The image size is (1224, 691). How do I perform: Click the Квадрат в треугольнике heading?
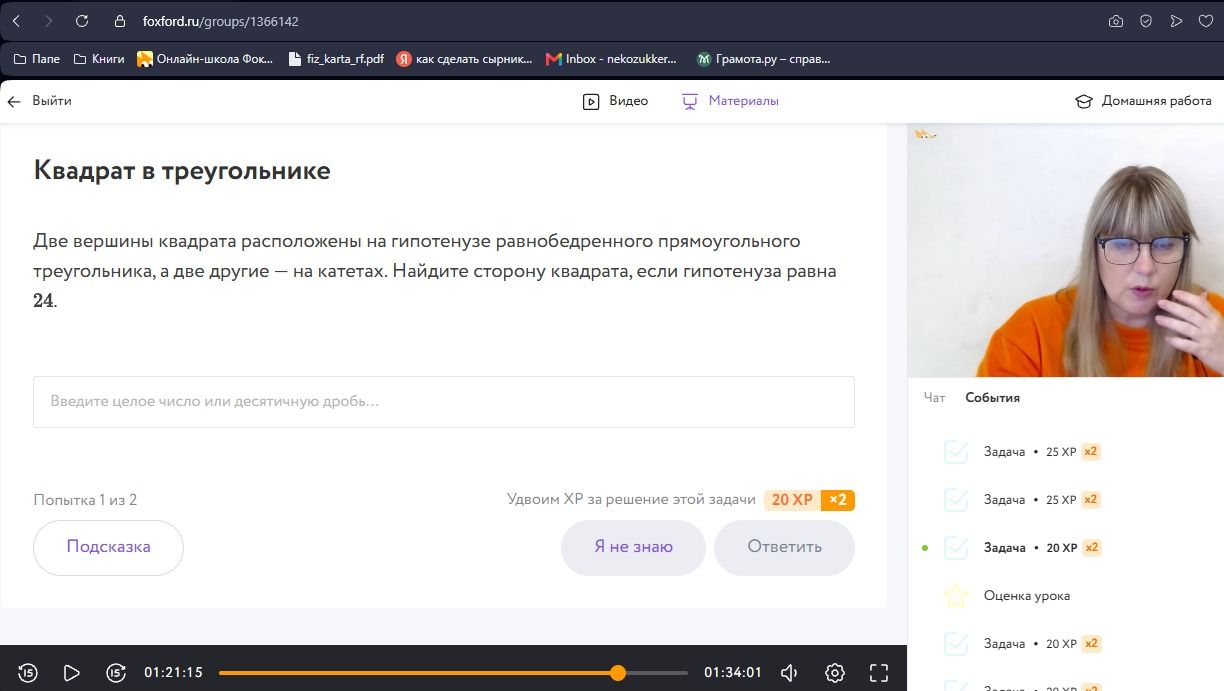click(182, 170)
